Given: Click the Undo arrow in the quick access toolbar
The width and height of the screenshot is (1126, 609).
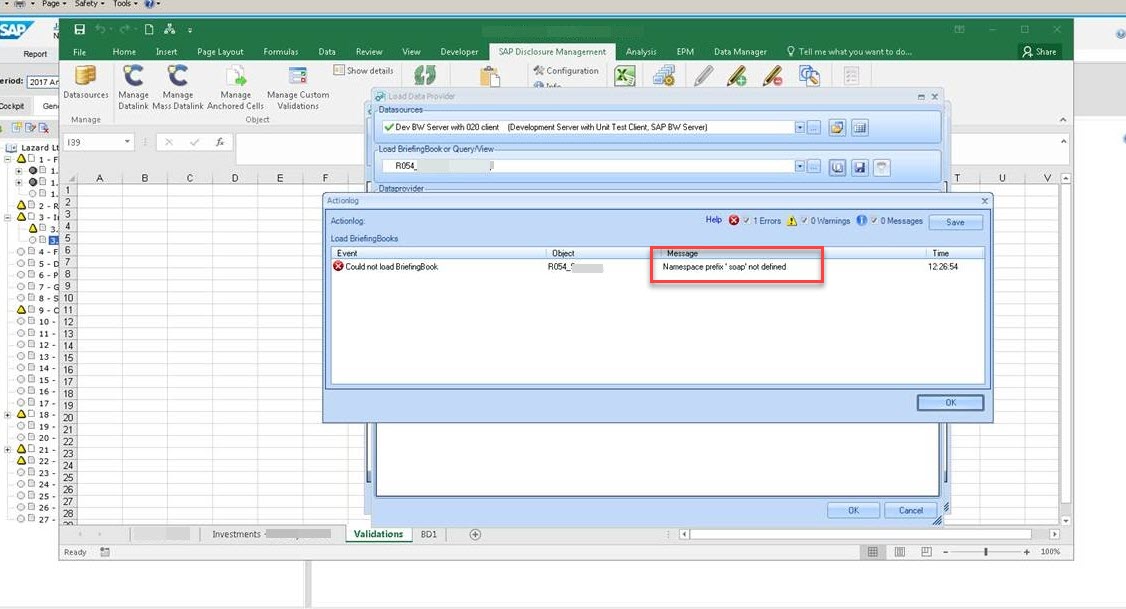Looking at the screenshot, I should (x=101, y=29).
